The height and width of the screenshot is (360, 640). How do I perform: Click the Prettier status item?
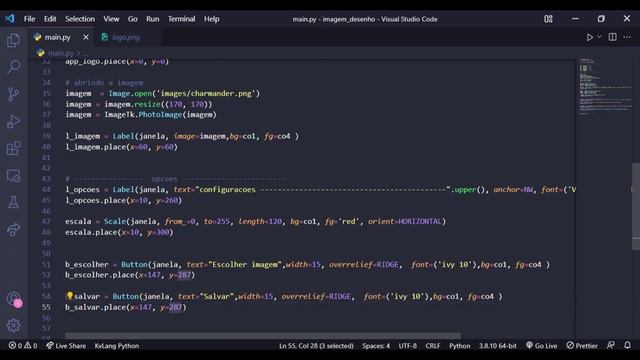582,345
